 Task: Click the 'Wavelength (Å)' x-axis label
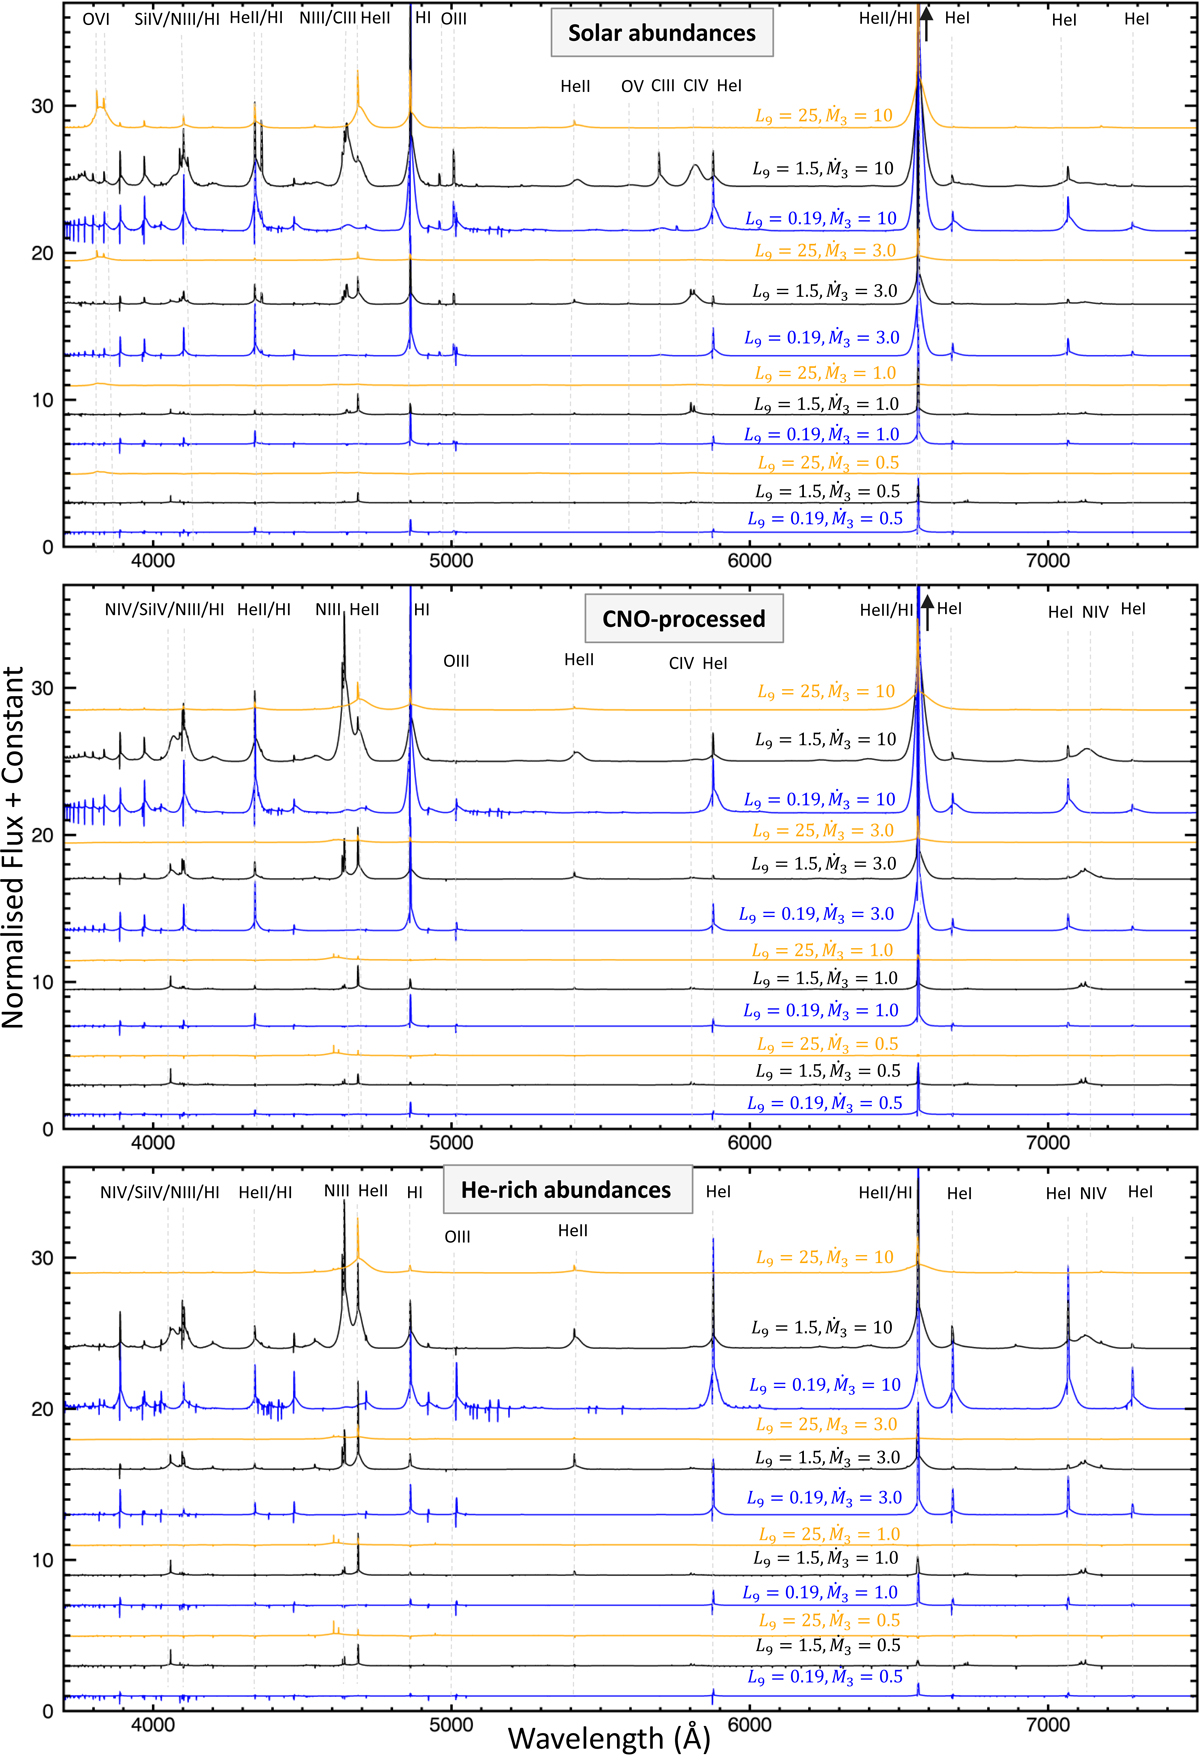point(609,1738)
